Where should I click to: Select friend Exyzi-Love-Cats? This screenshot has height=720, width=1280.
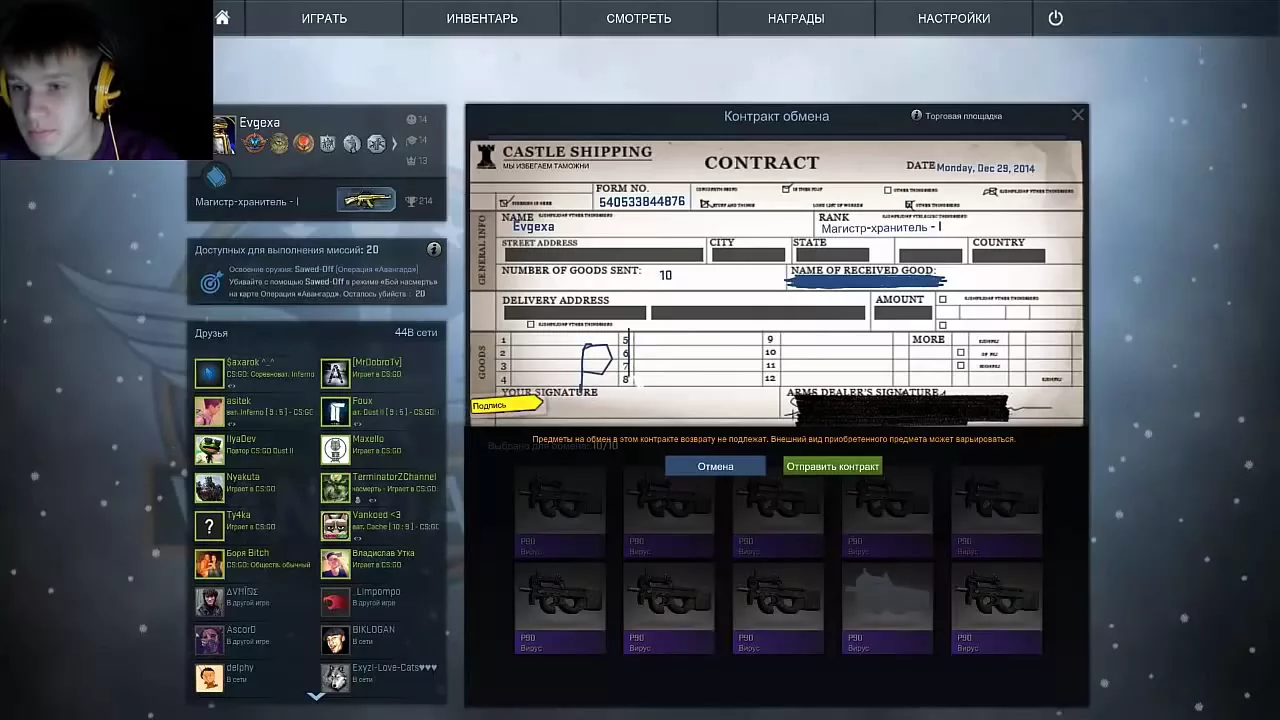coord(380,677)
